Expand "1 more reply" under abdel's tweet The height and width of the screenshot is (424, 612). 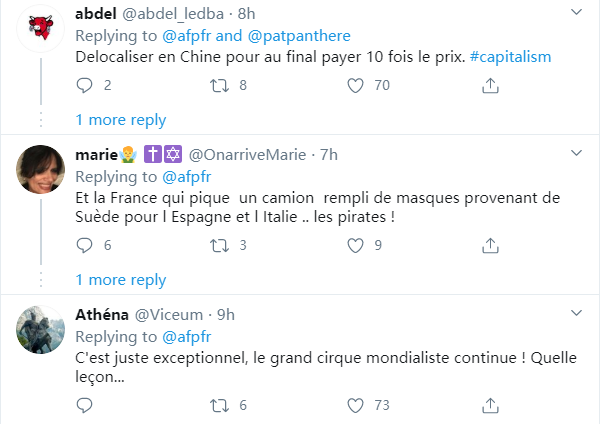pyautogui.click(x=121, y=120)
